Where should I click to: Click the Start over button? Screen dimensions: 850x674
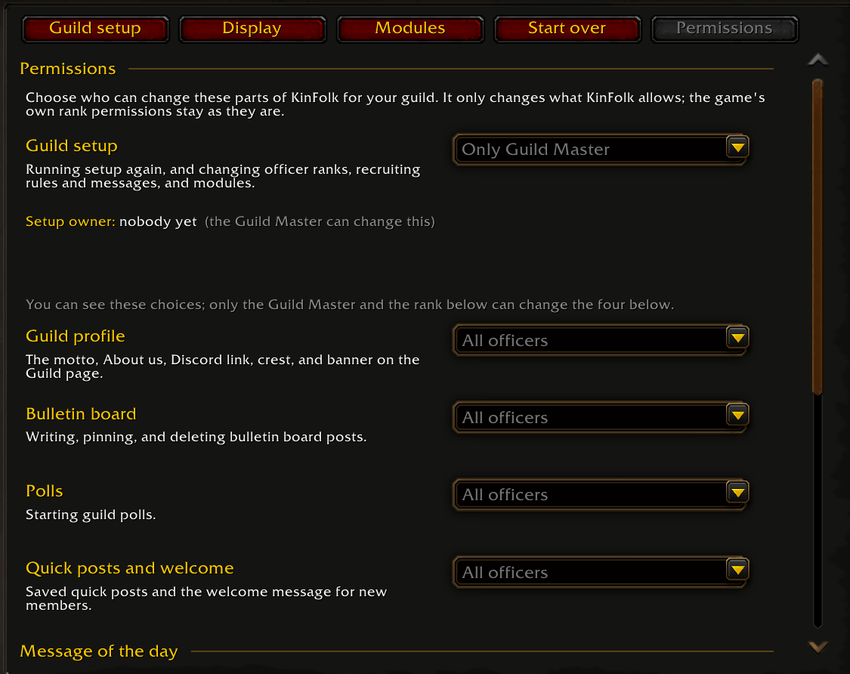tap(568, 28)
